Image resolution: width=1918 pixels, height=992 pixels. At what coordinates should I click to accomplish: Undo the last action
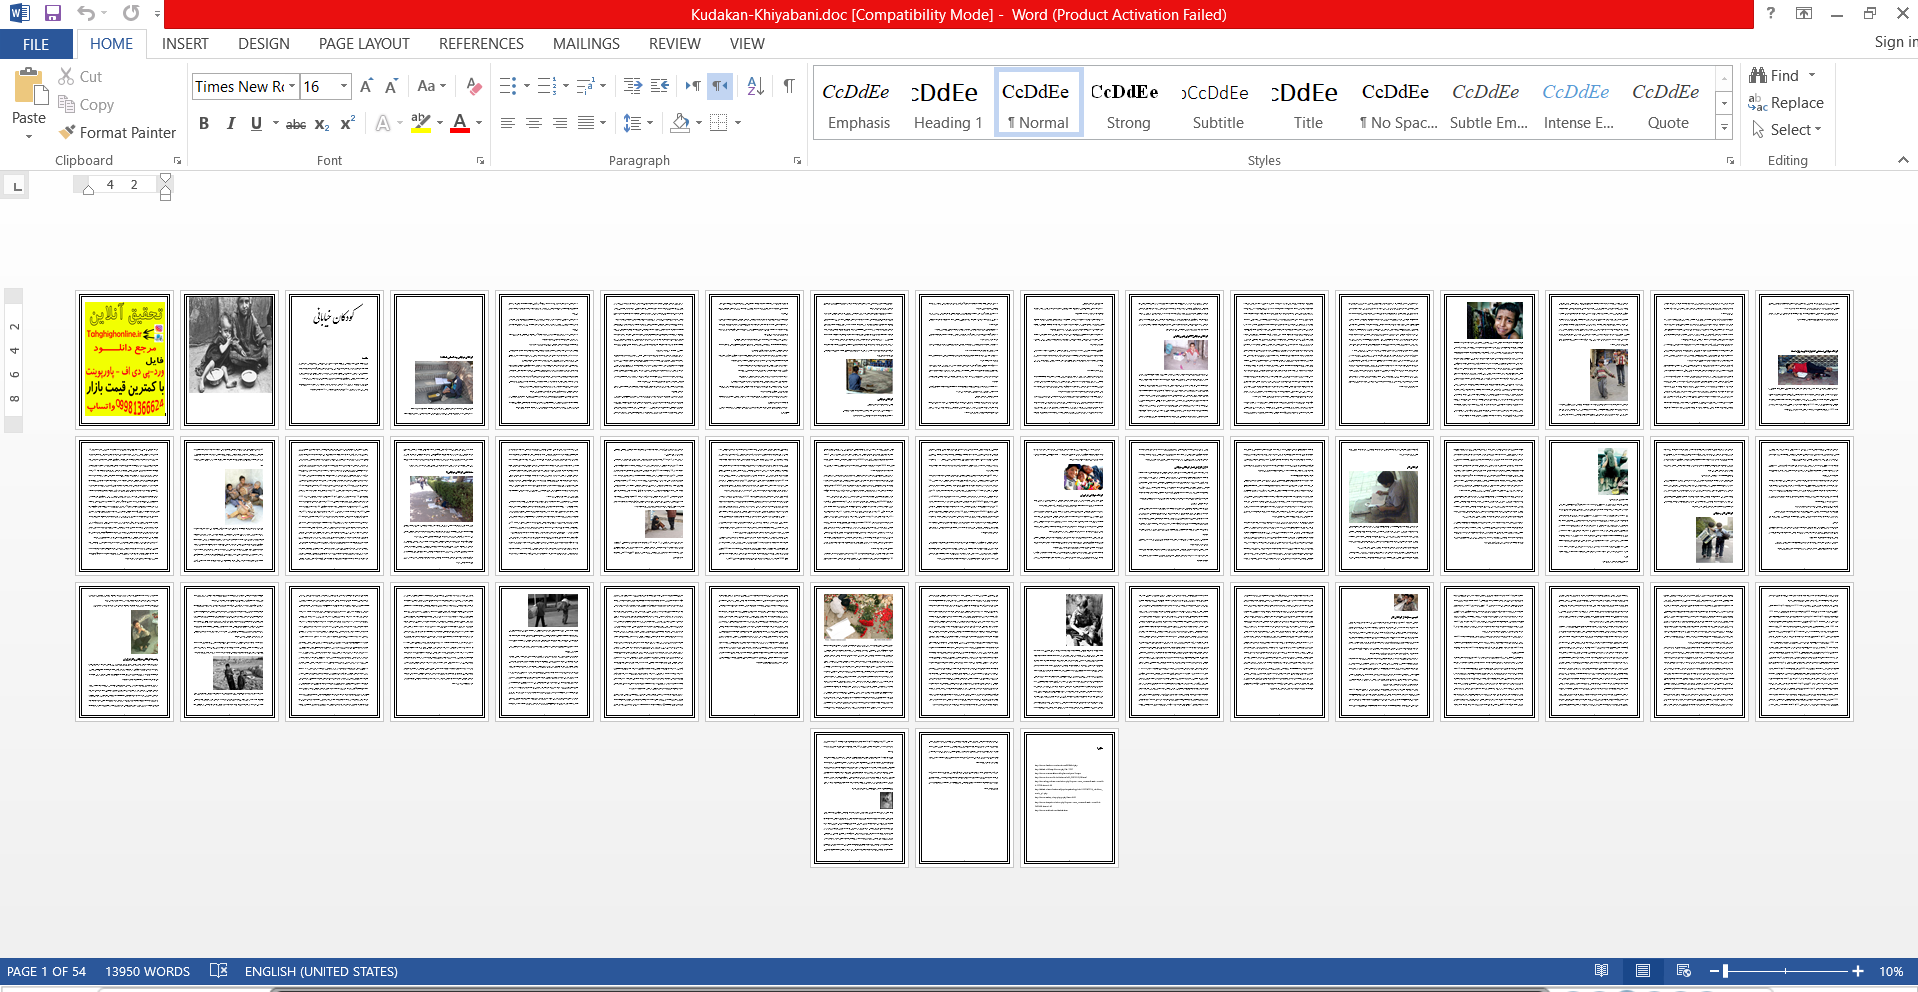[86, 14]
